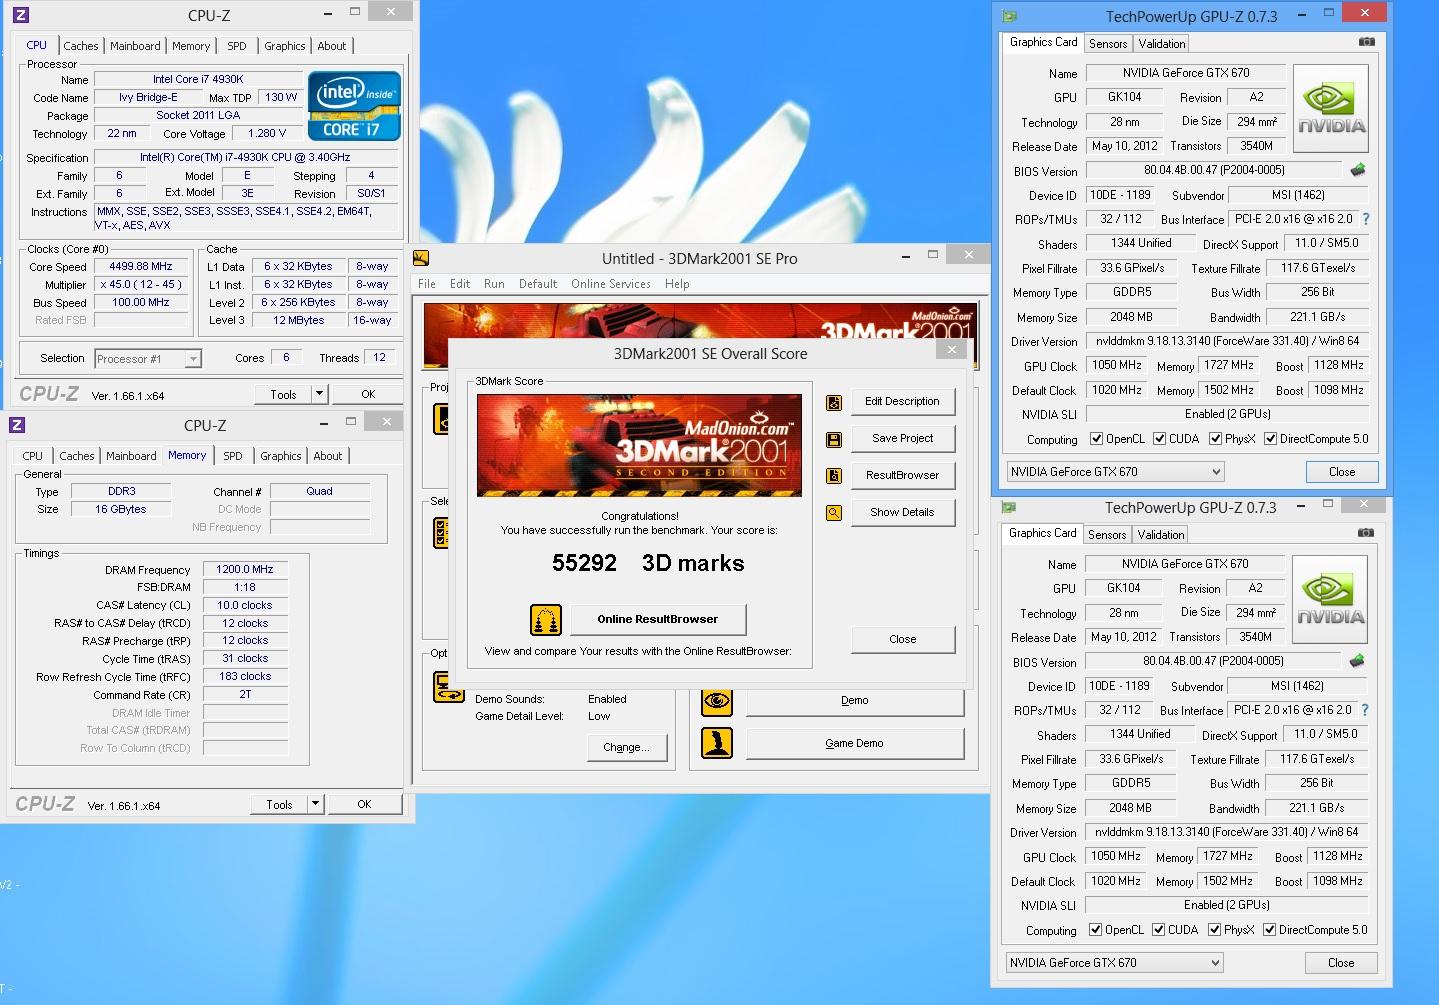
Task: Click the 3DMark2001 Second Edition banner image
Action: tap(639, 445)
